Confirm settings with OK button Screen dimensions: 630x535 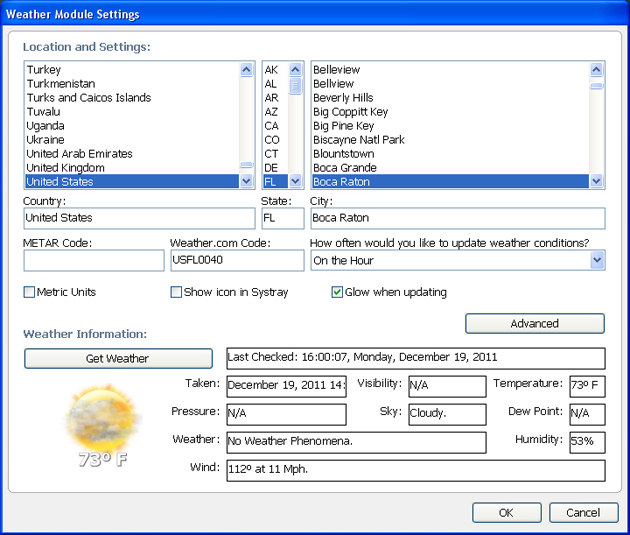pos(506,512)
